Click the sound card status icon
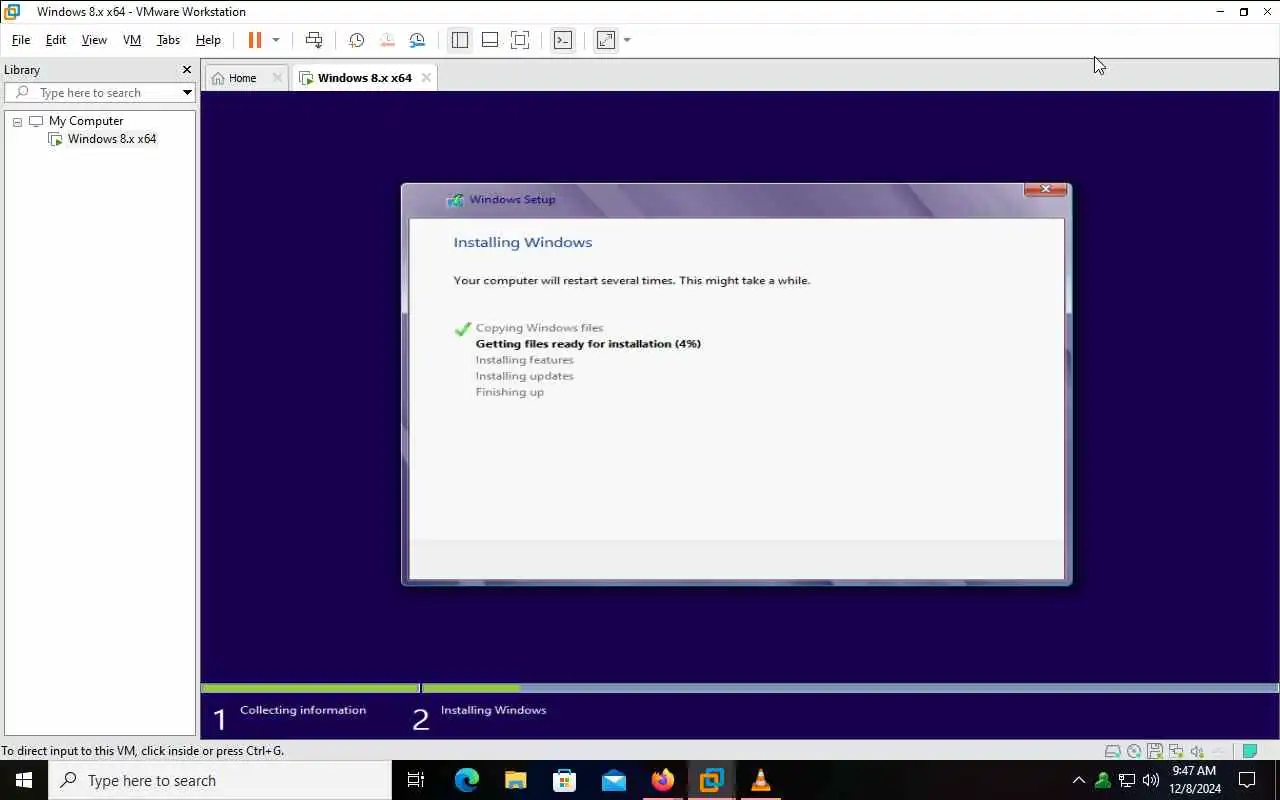The width and height of the screenshot is (1280, 800). [1197, 751]
